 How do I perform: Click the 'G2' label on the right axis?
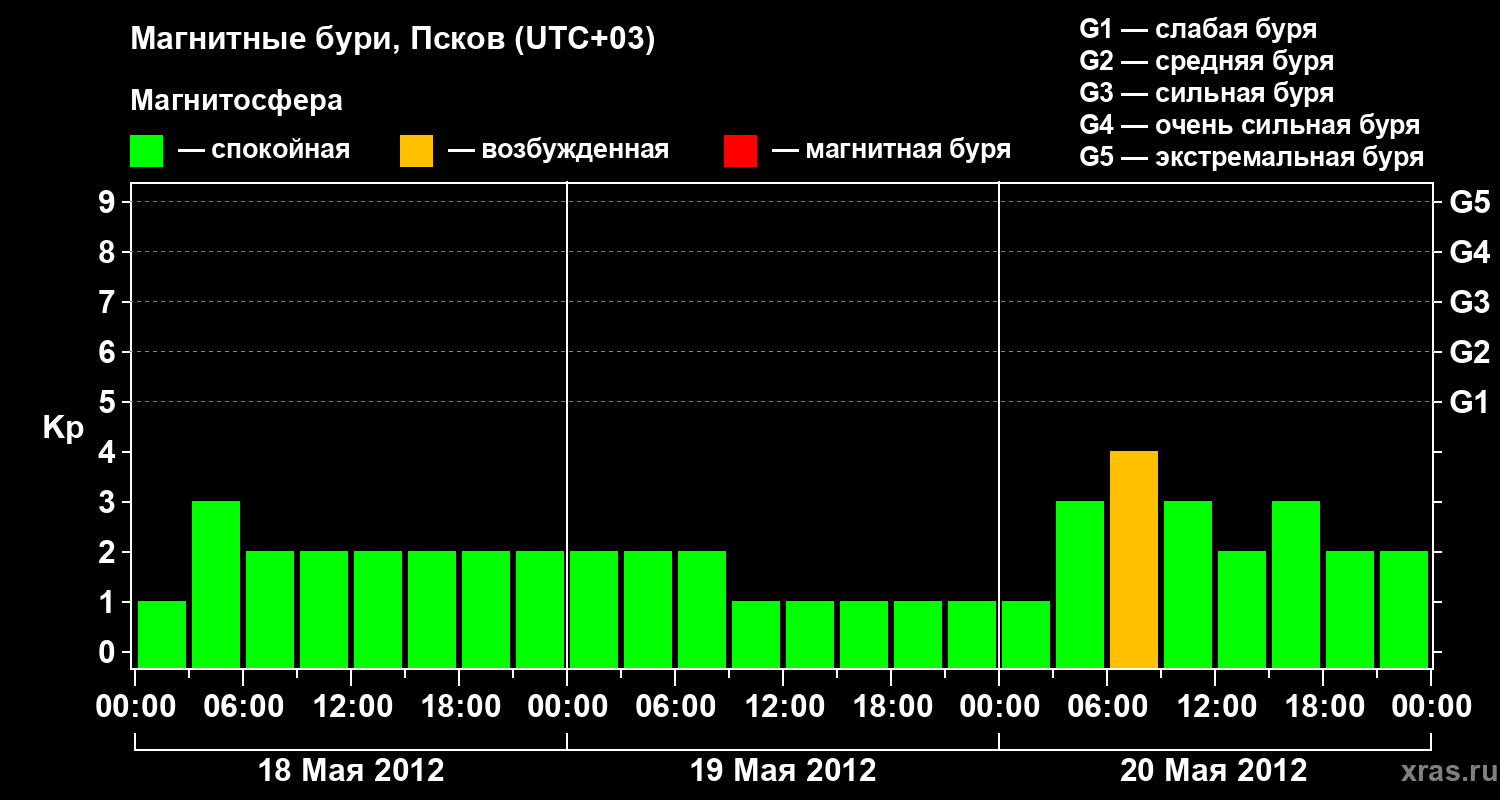(x=1469, y=352)
